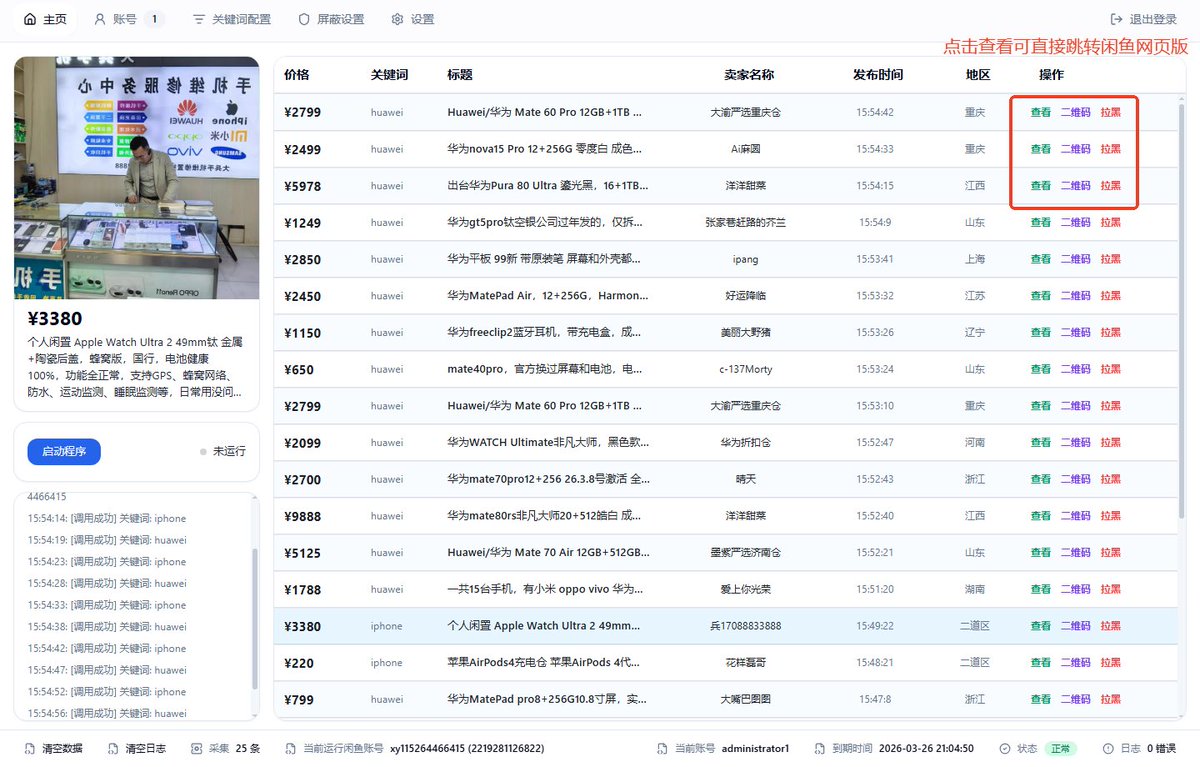The width and height of the screenshot is (1200, 767).
Task: Start the program with 启动程序
Action: pos(64,451)
